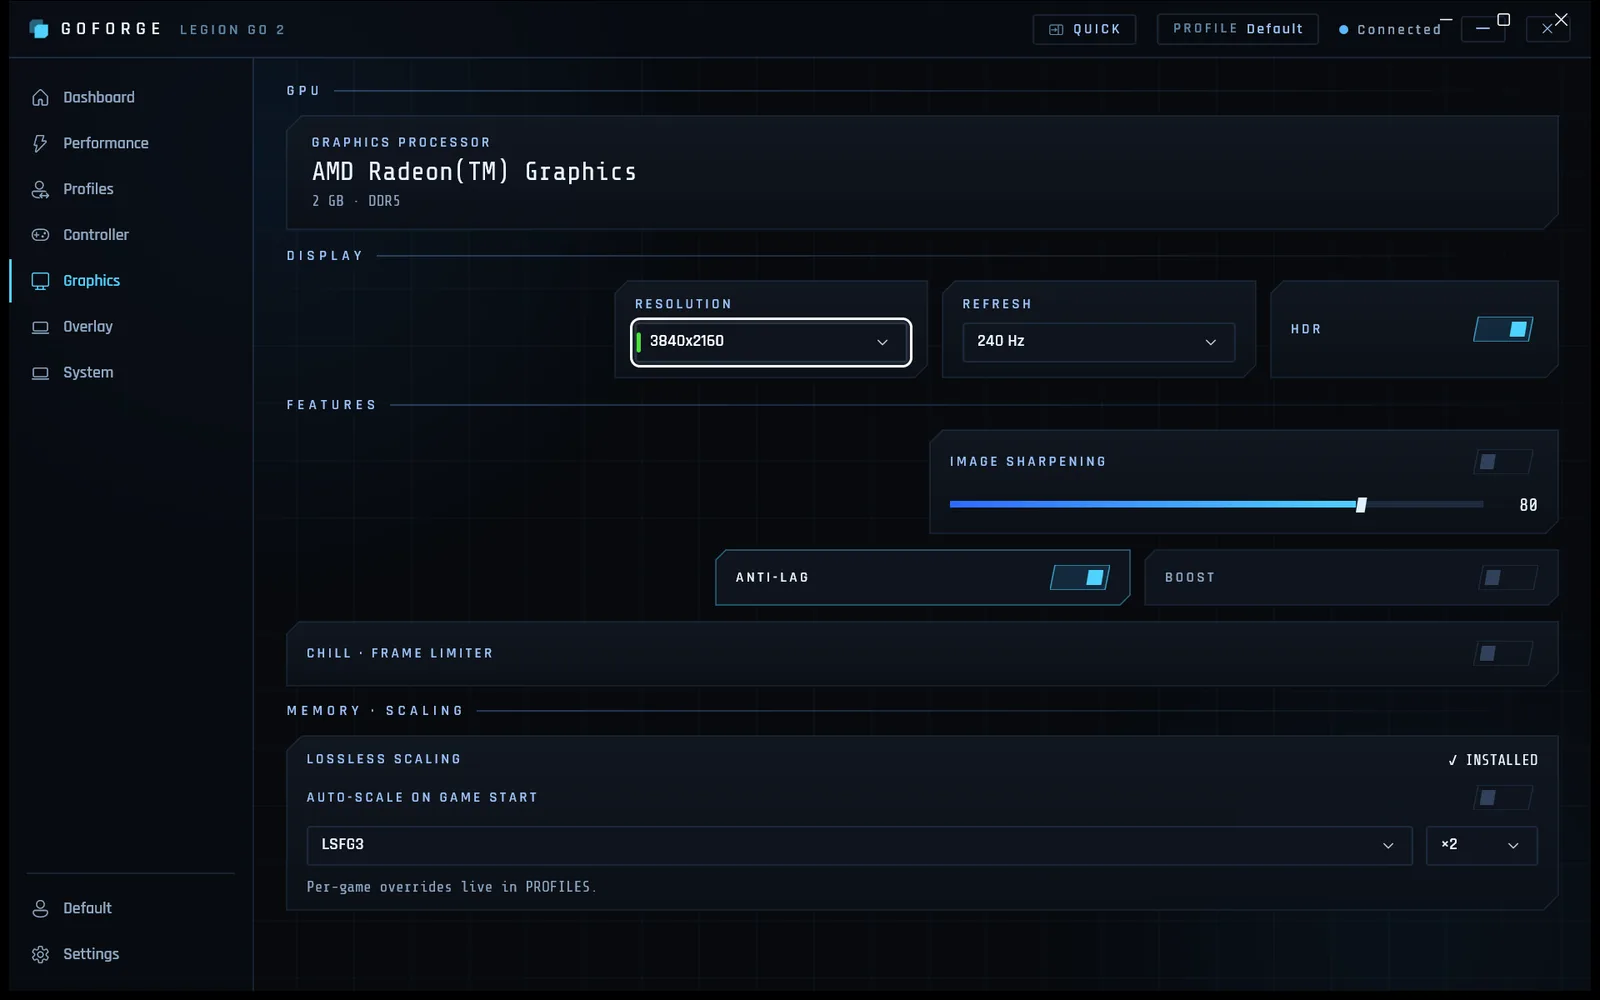Click the PROFILE Default button
Screen dimensions: 1600x1000
(1238, 29)
